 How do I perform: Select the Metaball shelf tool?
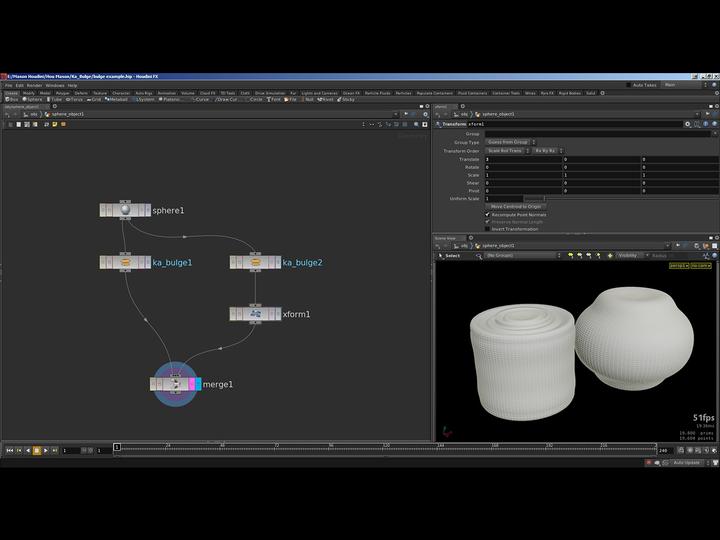117,99
